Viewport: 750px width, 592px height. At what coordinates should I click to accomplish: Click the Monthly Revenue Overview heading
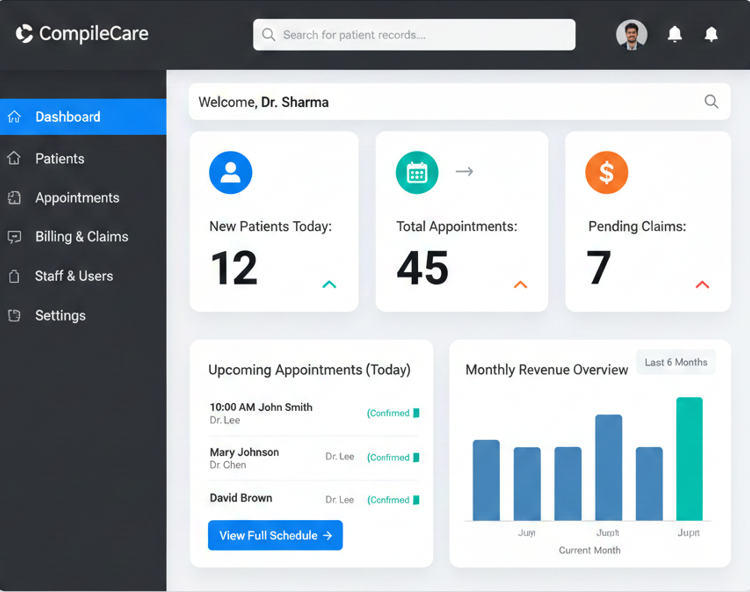click(x=546, y=370)
